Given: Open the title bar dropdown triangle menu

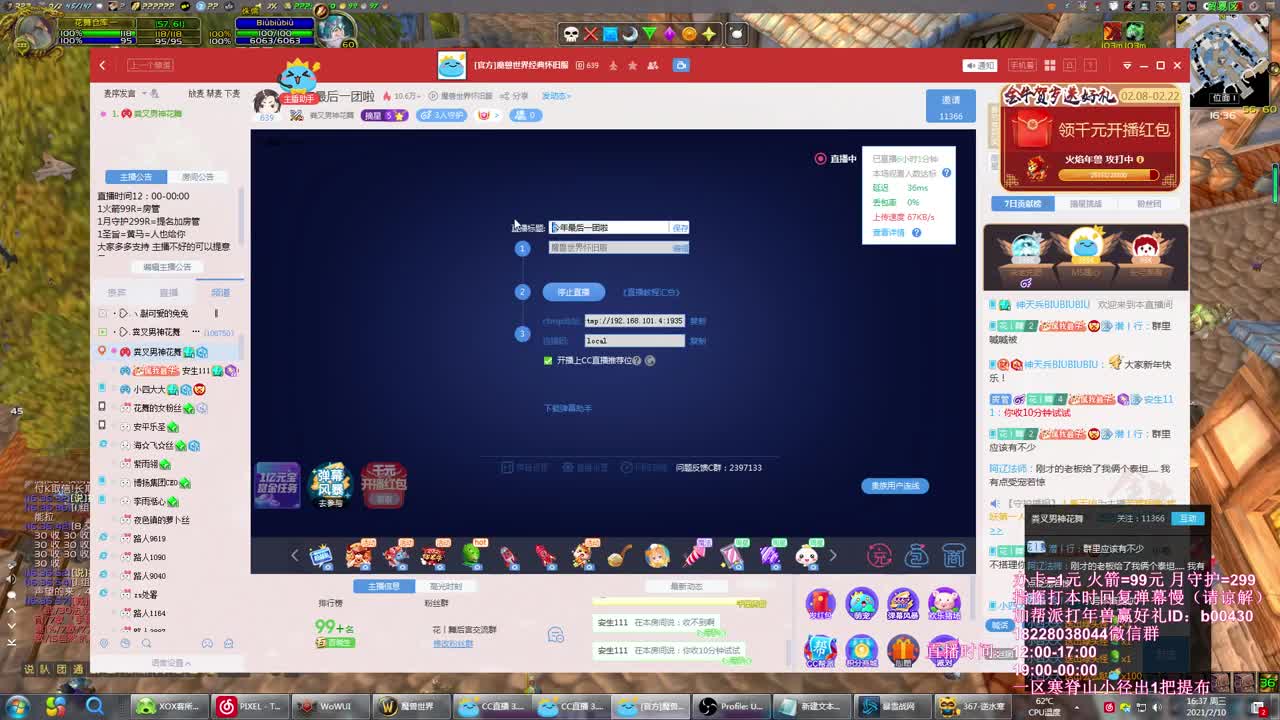Looking at the screenshot, I should coord(1127,65).
